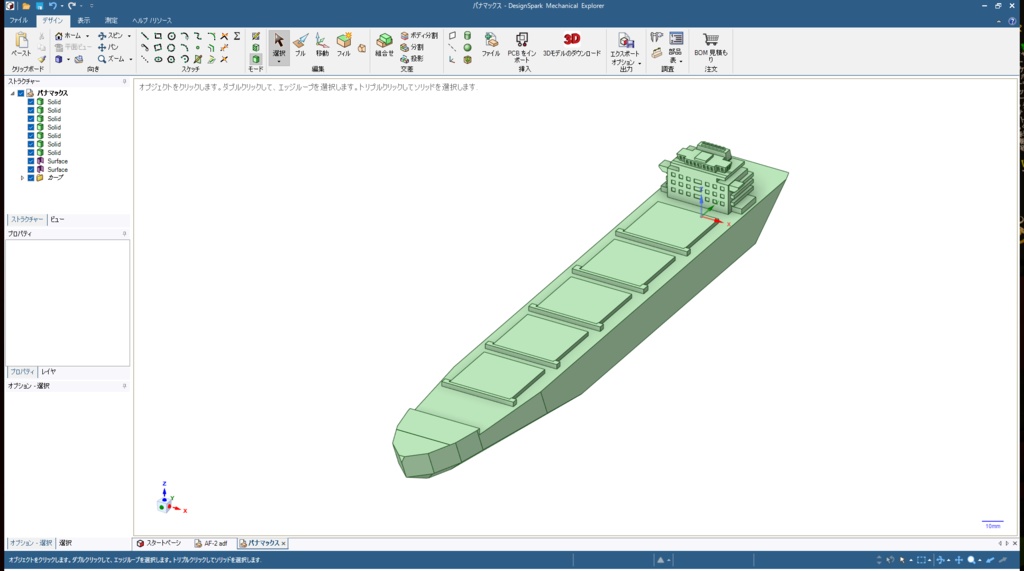Image resolution: width=1024 pixels, height=571 pixels.
Task: Open the ファイル menu tab
Action: (18, 21)
